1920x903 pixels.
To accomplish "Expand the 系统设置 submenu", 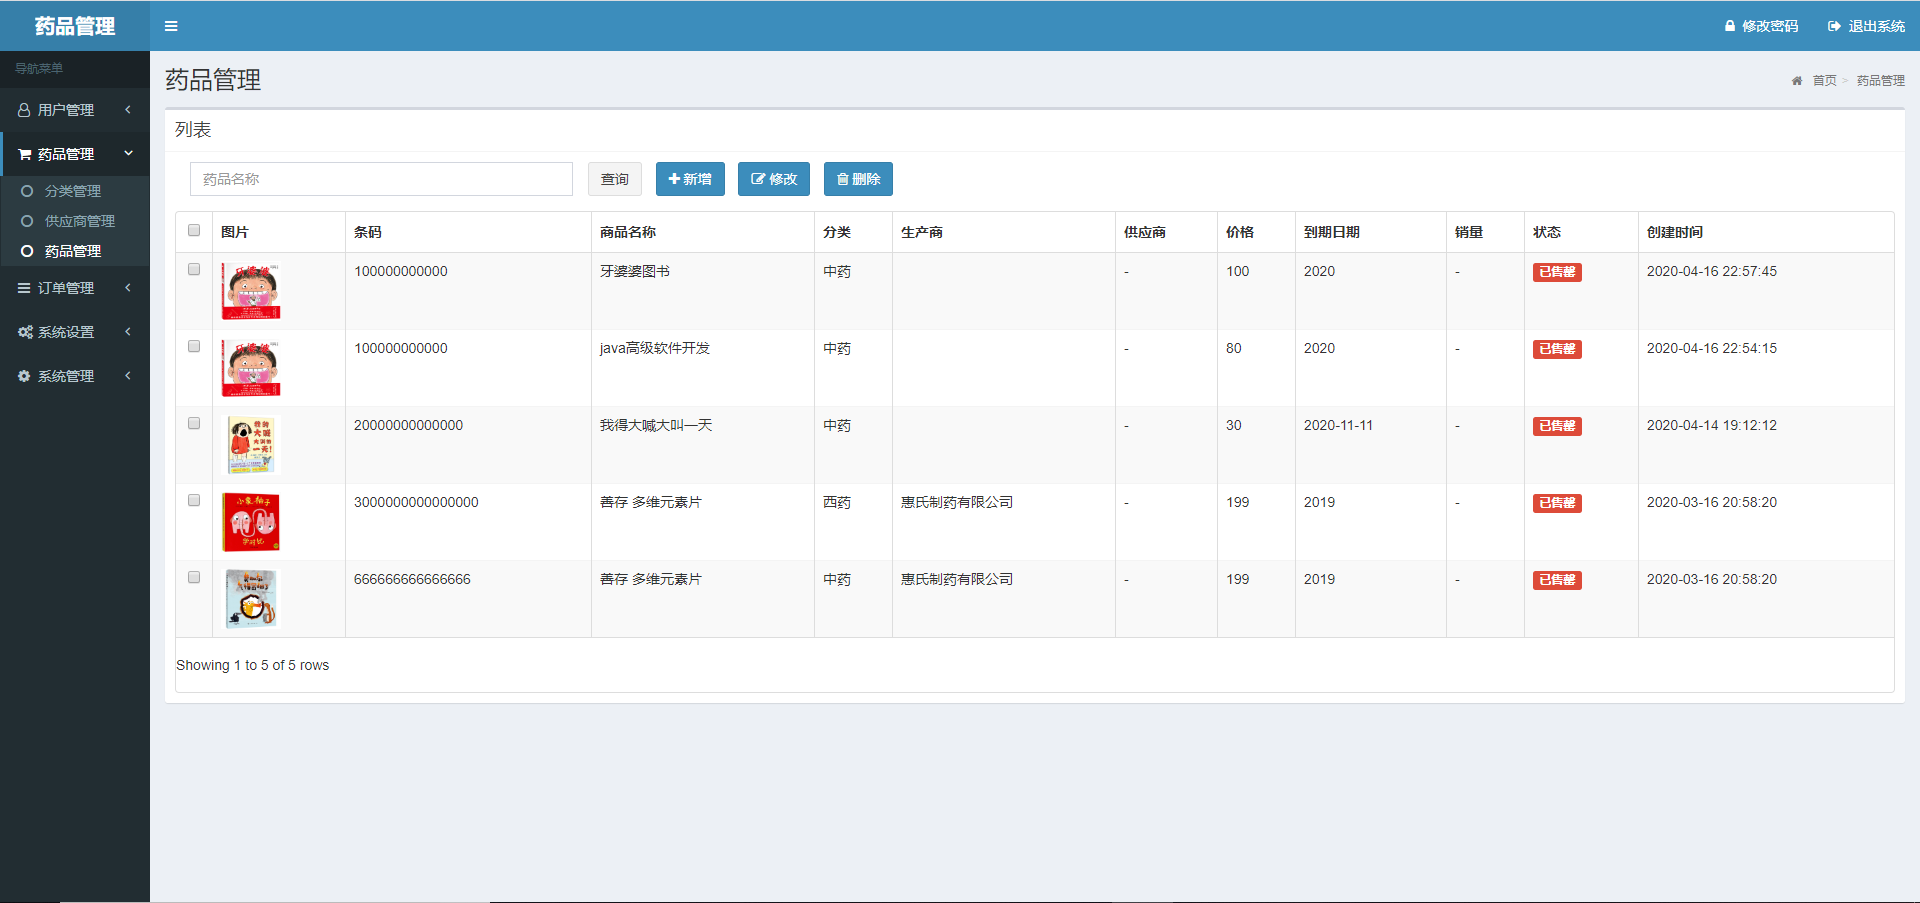I will [x=128, y=332].
